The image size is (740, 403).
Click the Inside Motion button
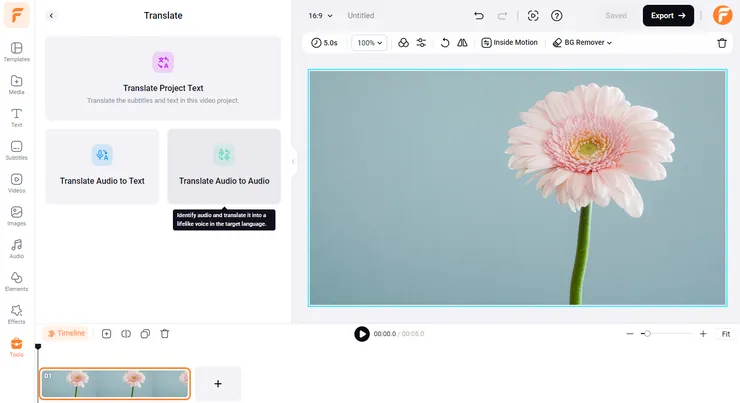click(x=510, y=43)
